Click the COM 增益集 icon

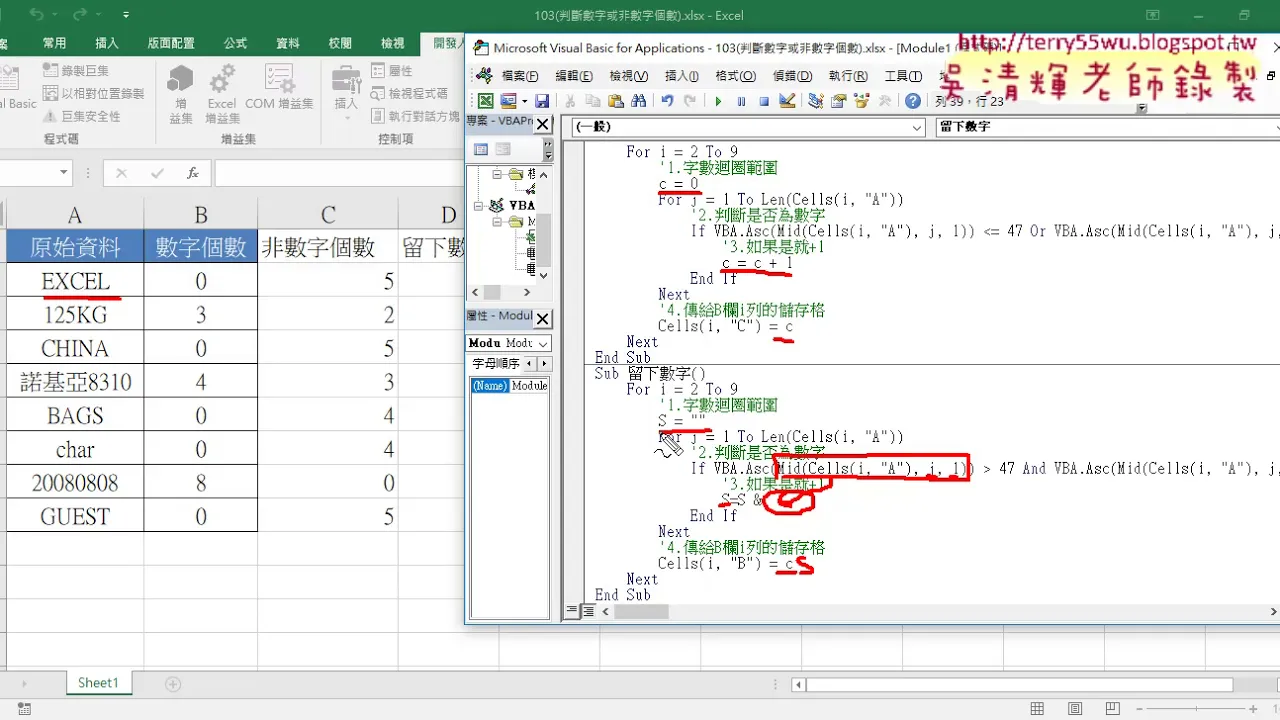point(279,88)
